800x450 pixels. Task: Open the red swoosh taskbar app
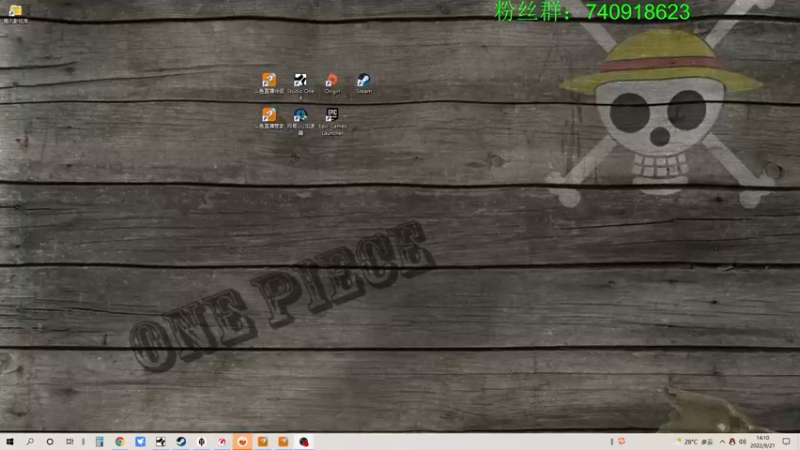tap(222, 441)
